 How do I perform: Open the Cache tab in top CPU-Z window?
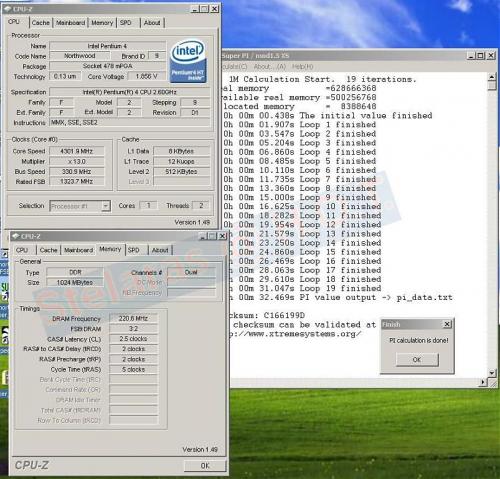[41, 23]
